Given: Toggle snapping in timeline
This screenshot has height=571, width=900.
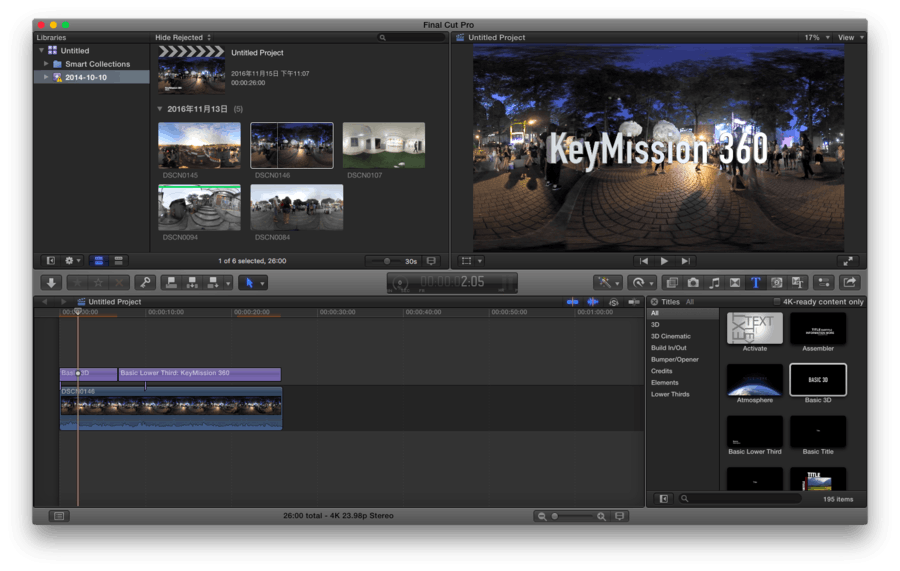Looking at the screenshot, I should tap(634, 302).
